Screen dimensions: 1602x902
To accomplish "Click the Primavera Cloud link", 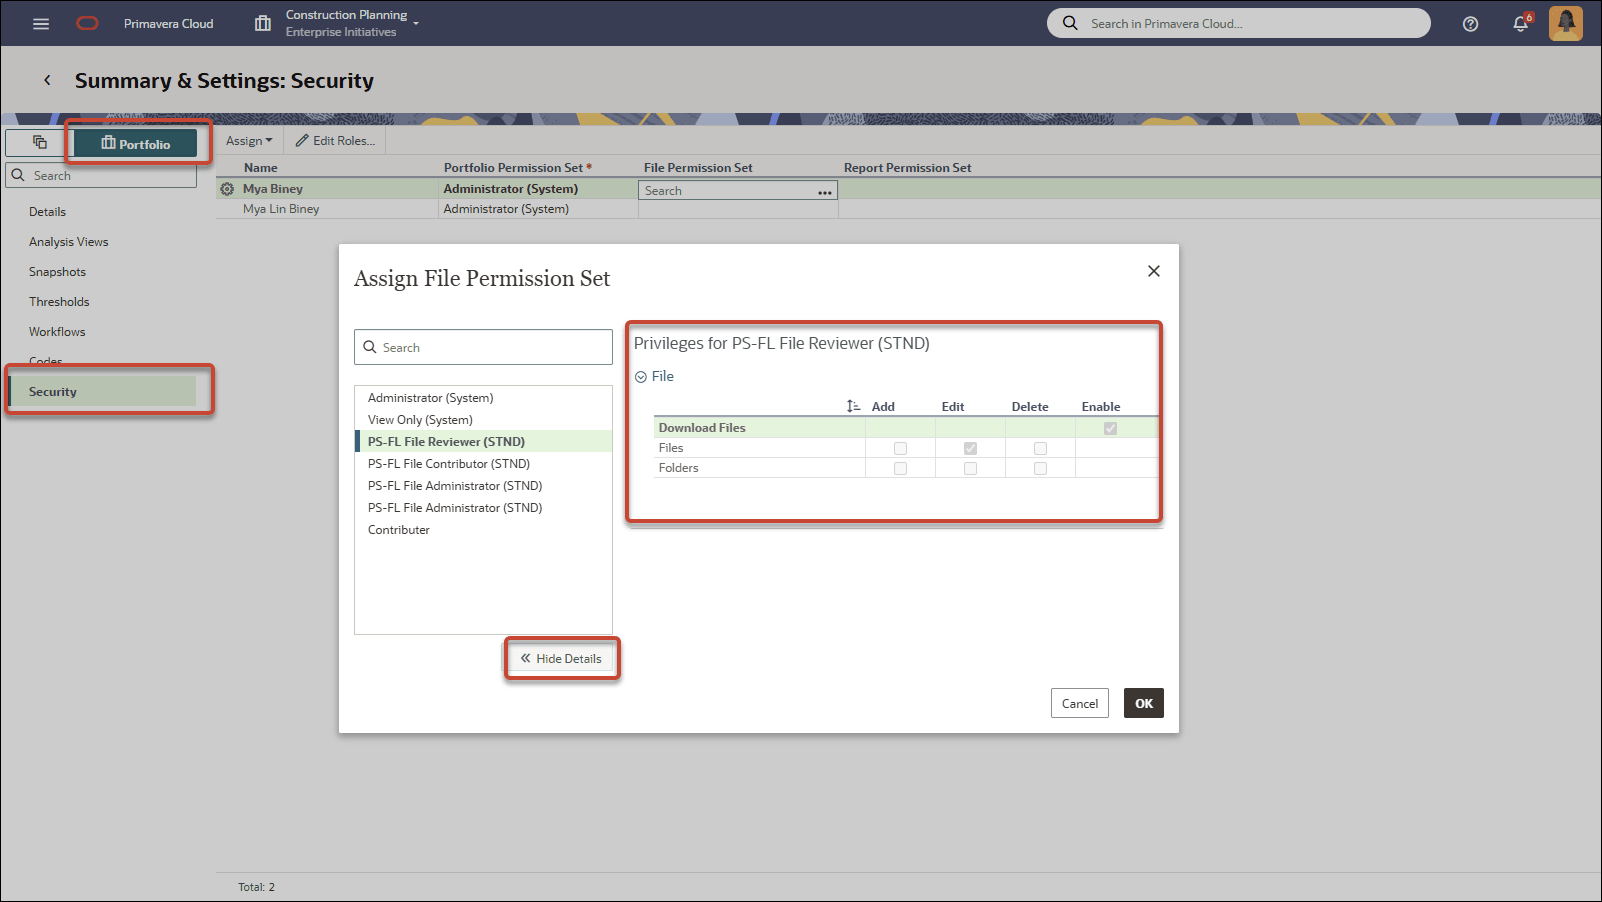I will 168,23.
